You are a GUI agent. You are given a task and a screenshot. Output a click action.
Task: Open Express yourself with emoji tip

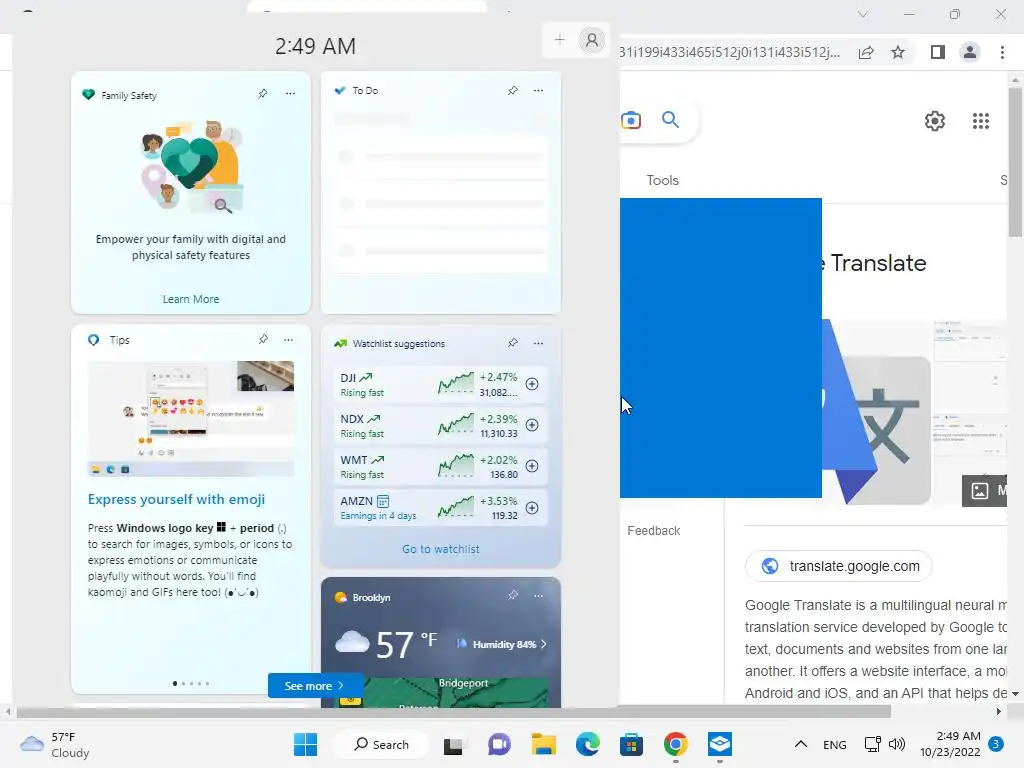click(x=176, y=500)
